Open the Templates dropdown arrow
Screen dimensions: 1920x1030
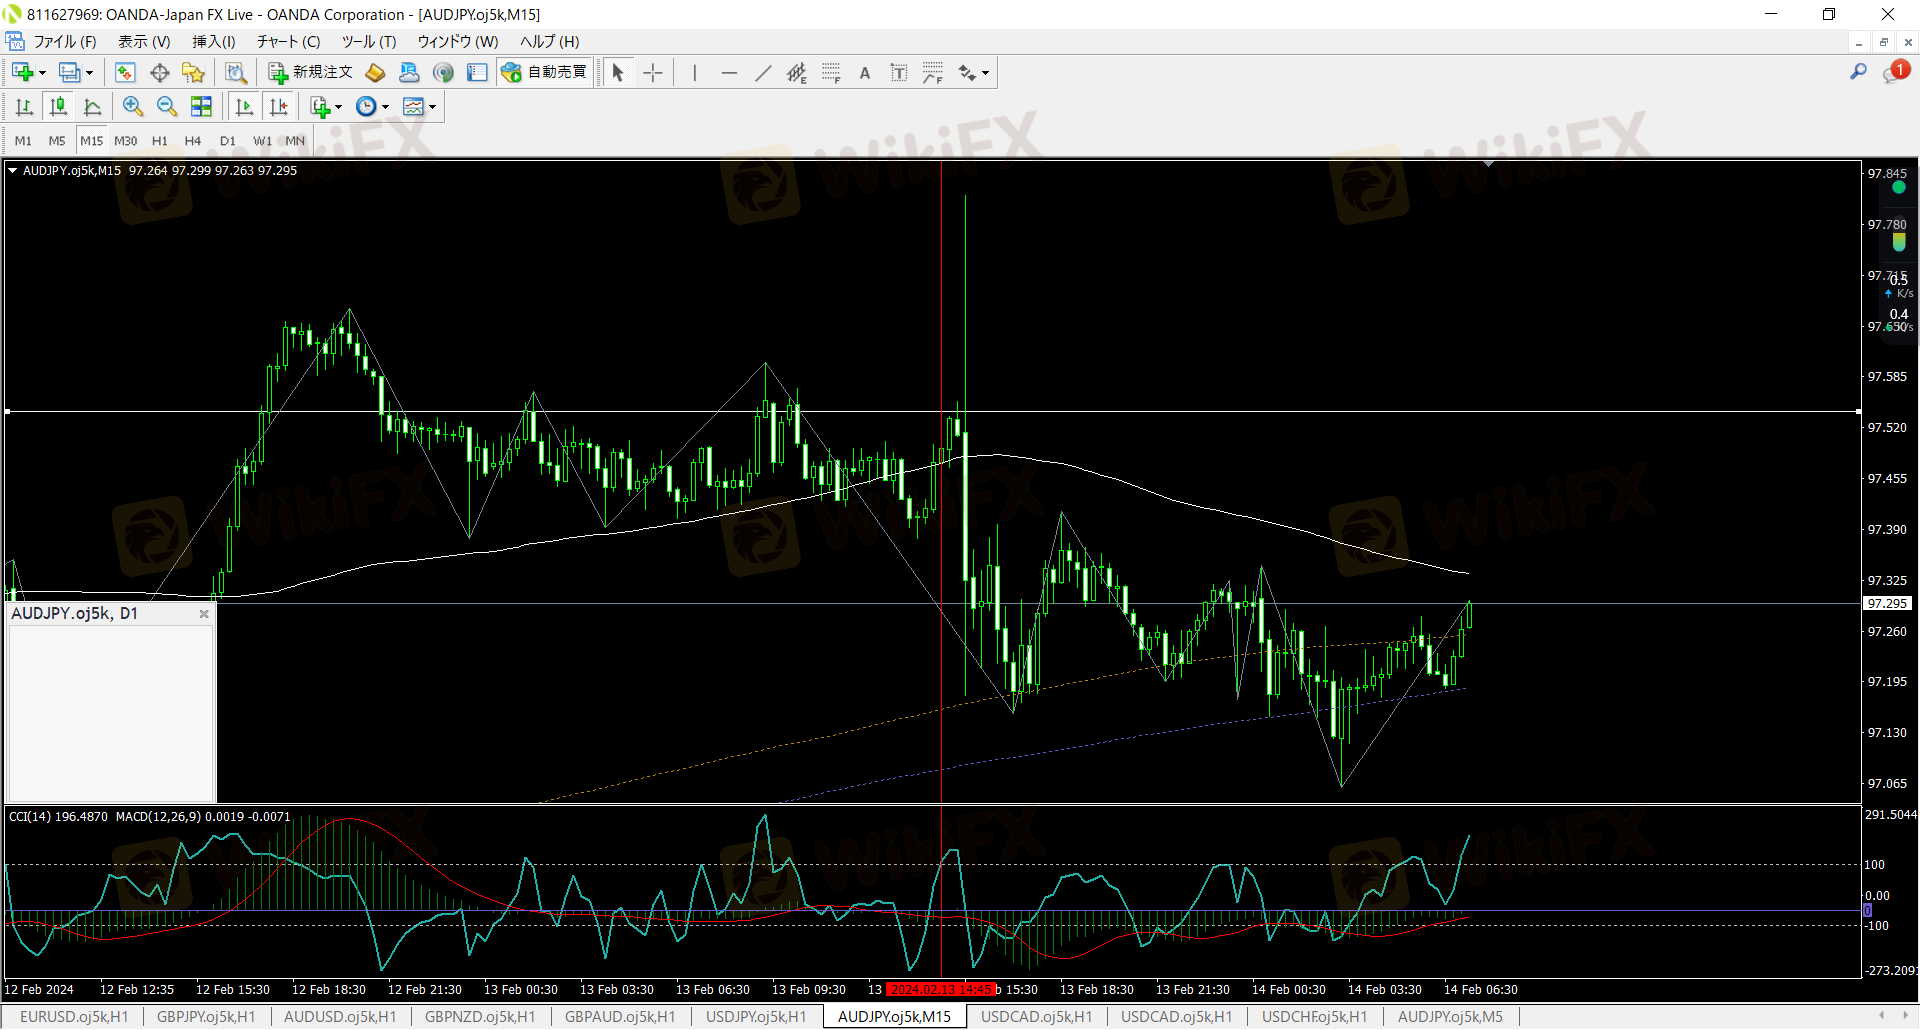433,108
